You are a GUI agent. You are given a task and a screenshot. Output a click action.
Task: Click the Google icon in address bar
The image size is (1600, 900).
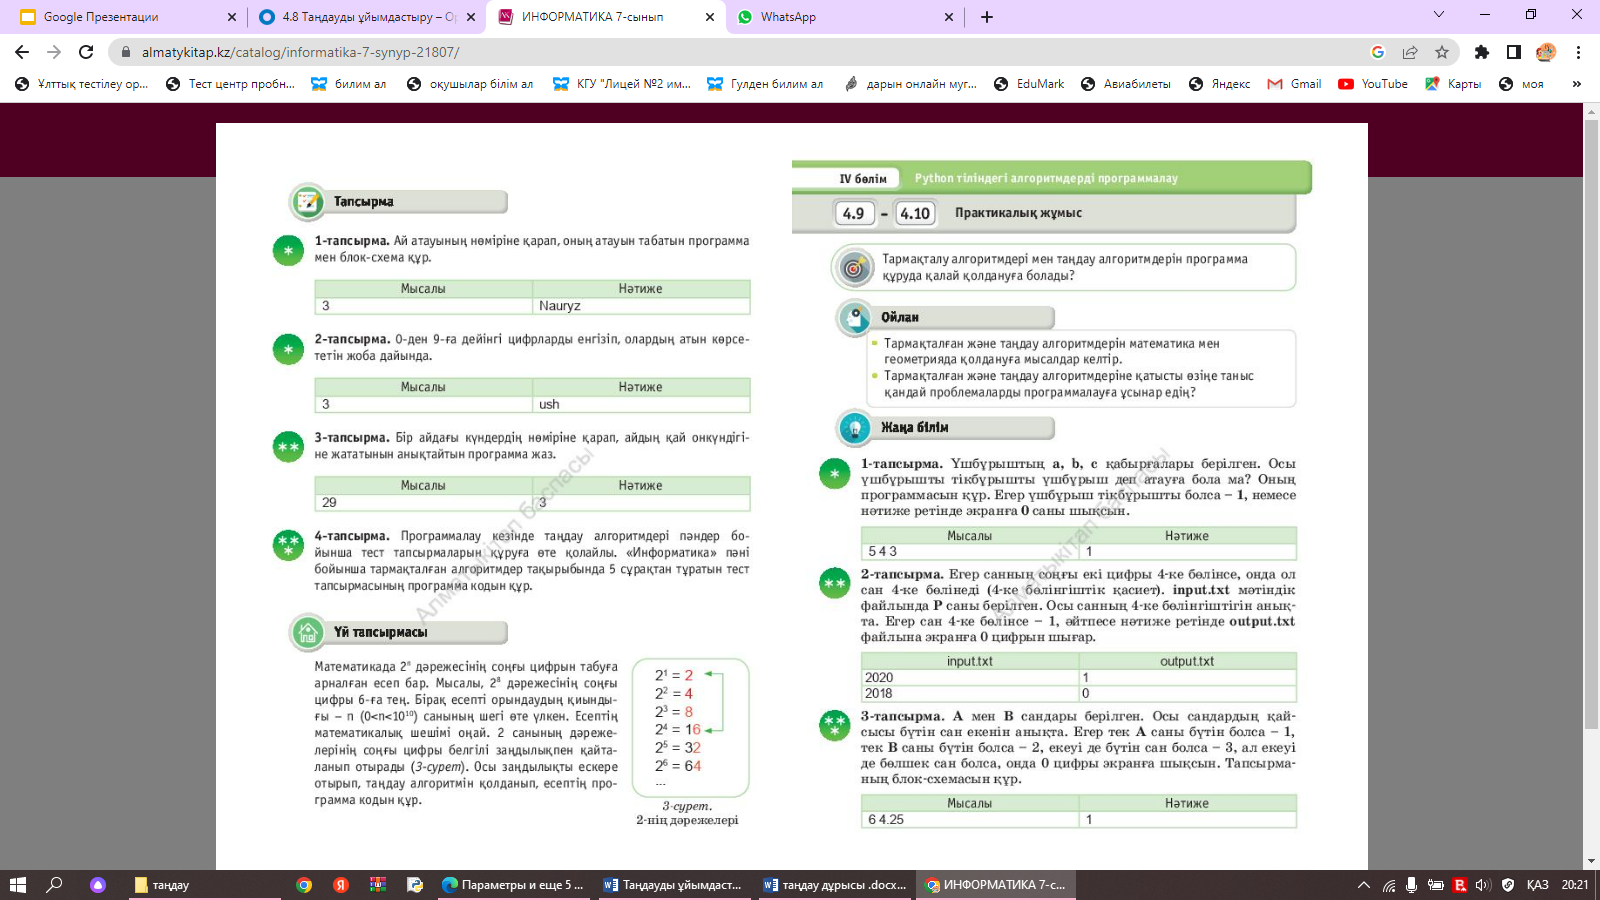pyautogui.click(x=1378, y=52)
